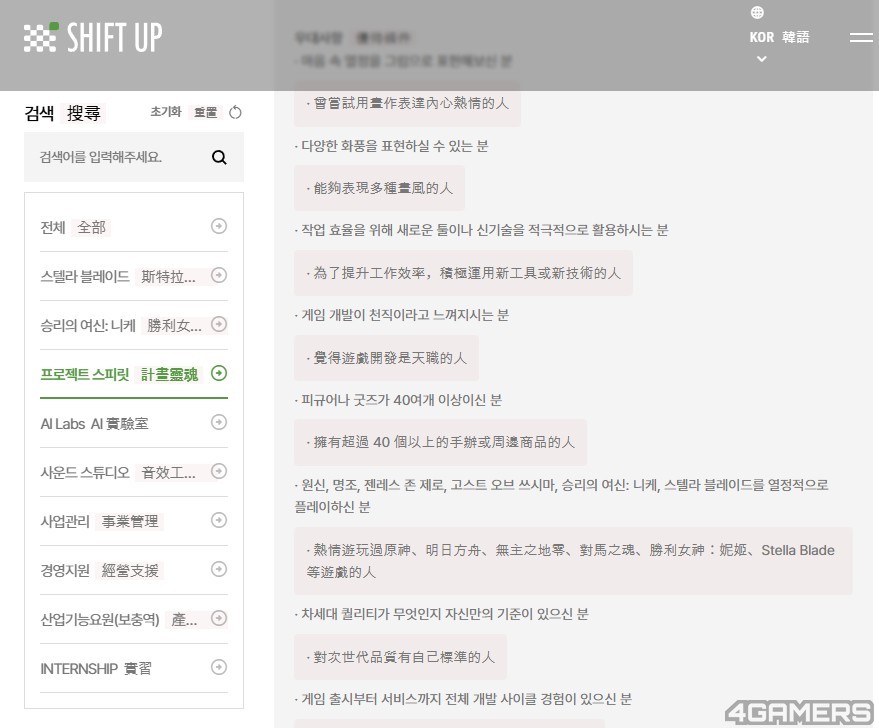879x728 pixels.
Task: Click the arrow icon beside 경영지원
Action: tap(219, 569)
